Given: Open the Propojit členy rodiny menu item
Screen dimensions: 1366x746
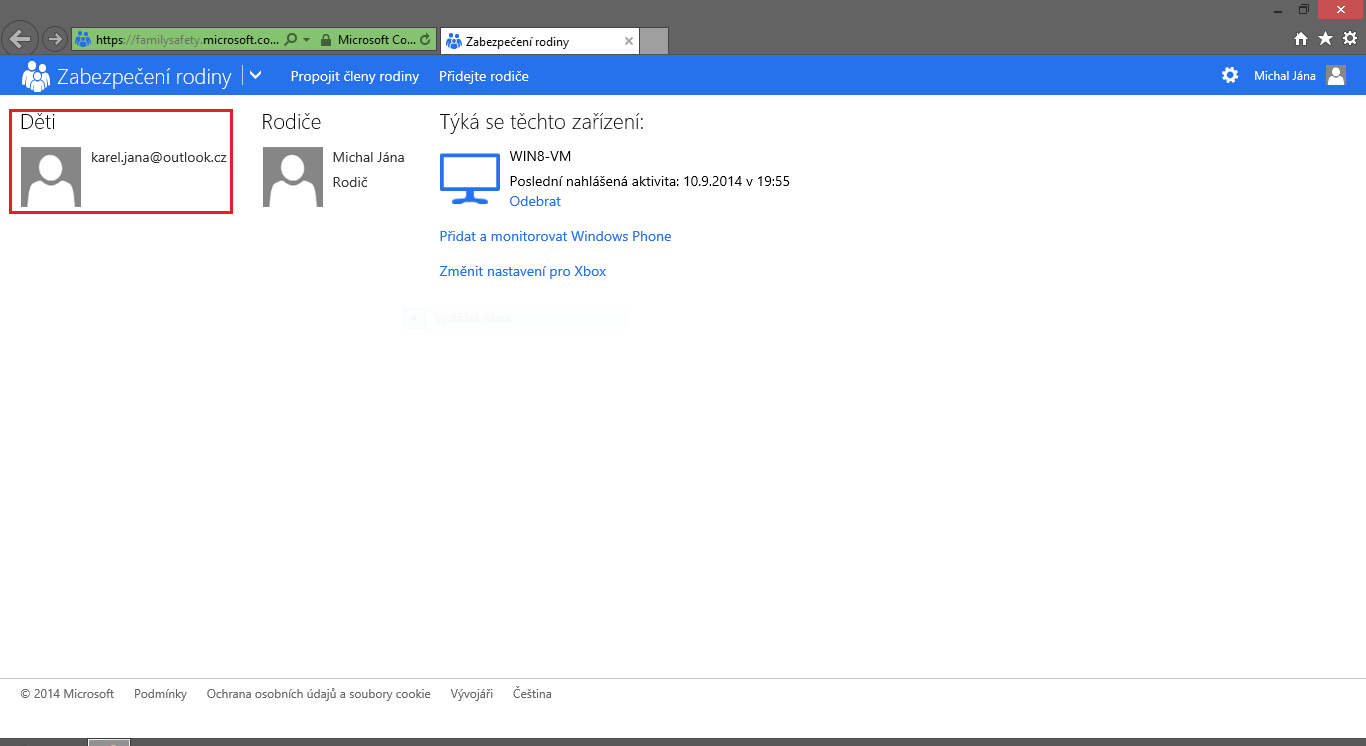Looking at the screenshot, I should [x=354, y=76].
